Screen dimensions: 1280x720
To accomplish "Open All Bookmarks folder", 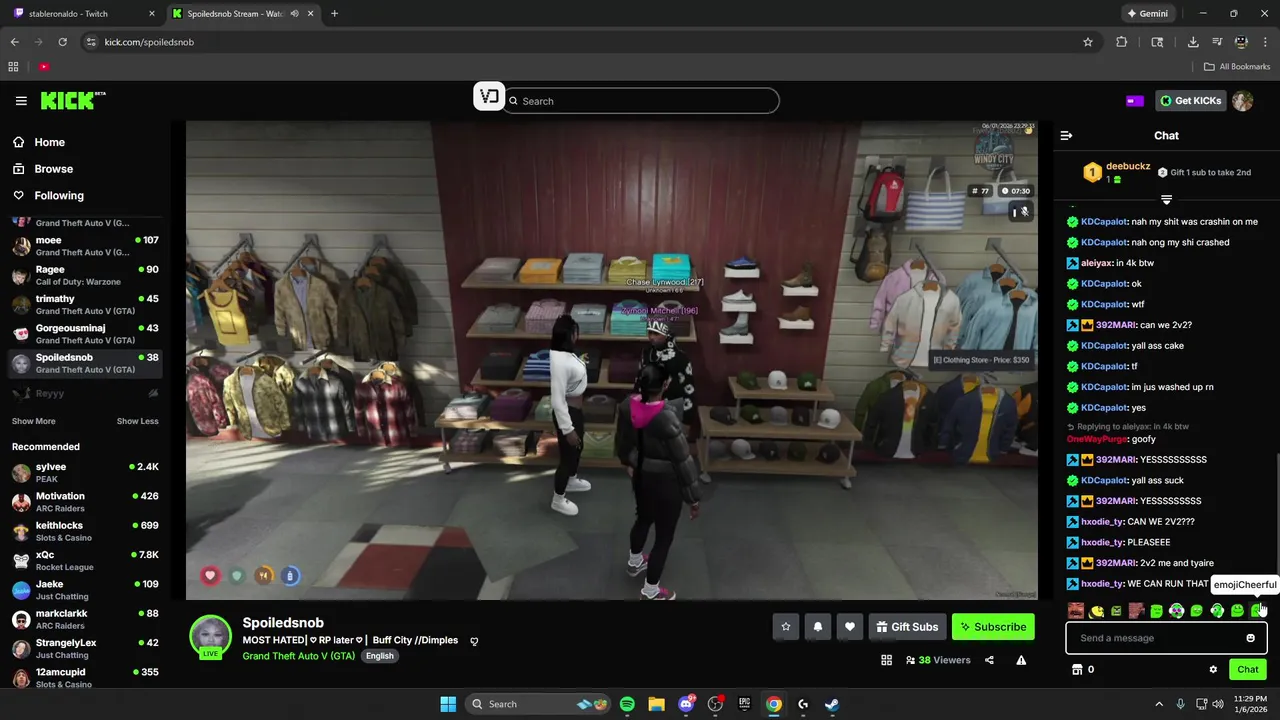I will pyautogui.click(x=1237, y=67).
